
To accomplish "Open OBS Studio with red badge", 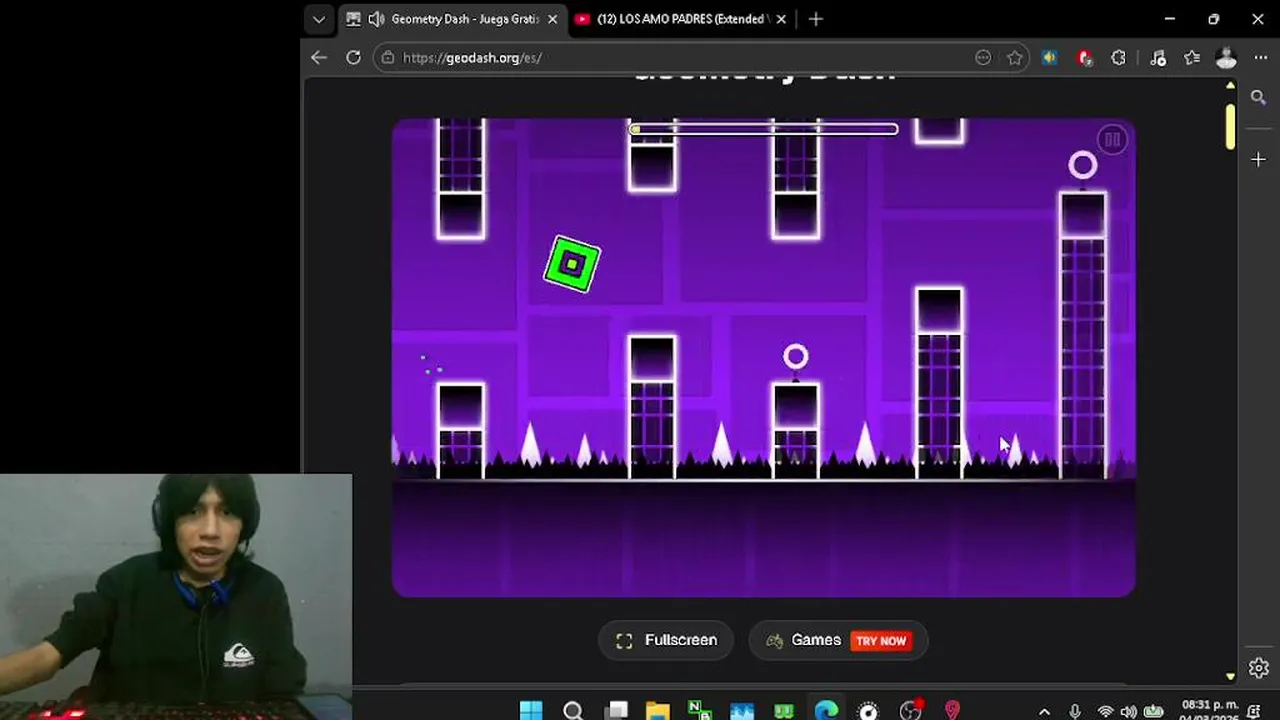I will [x=910, y=710].
